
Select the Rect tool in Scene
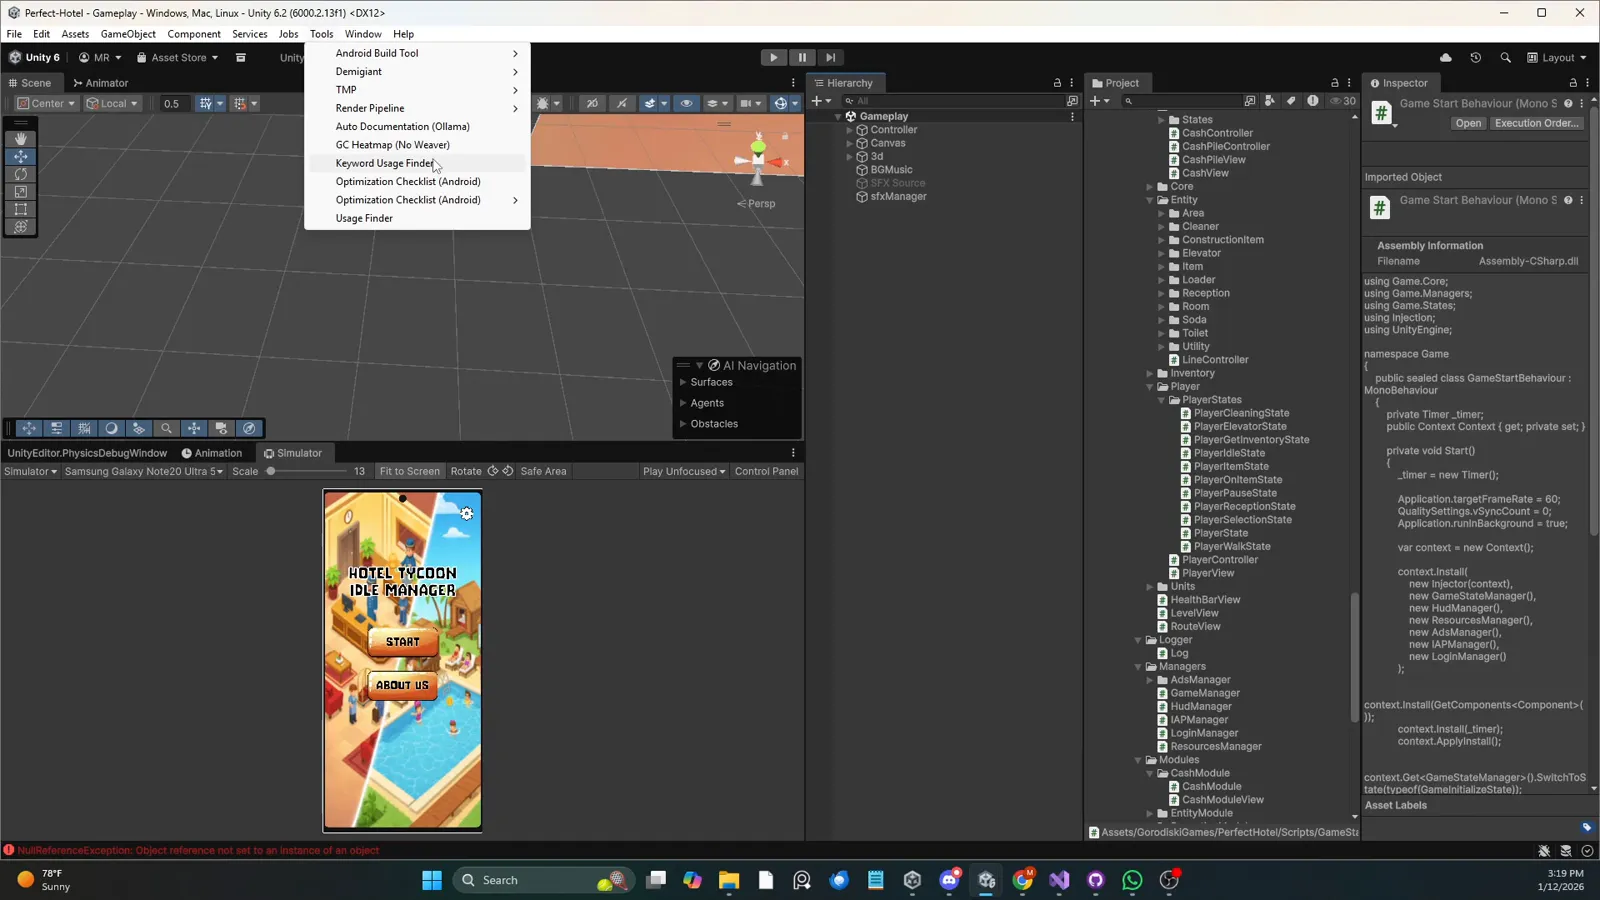[x=20, y=209]
